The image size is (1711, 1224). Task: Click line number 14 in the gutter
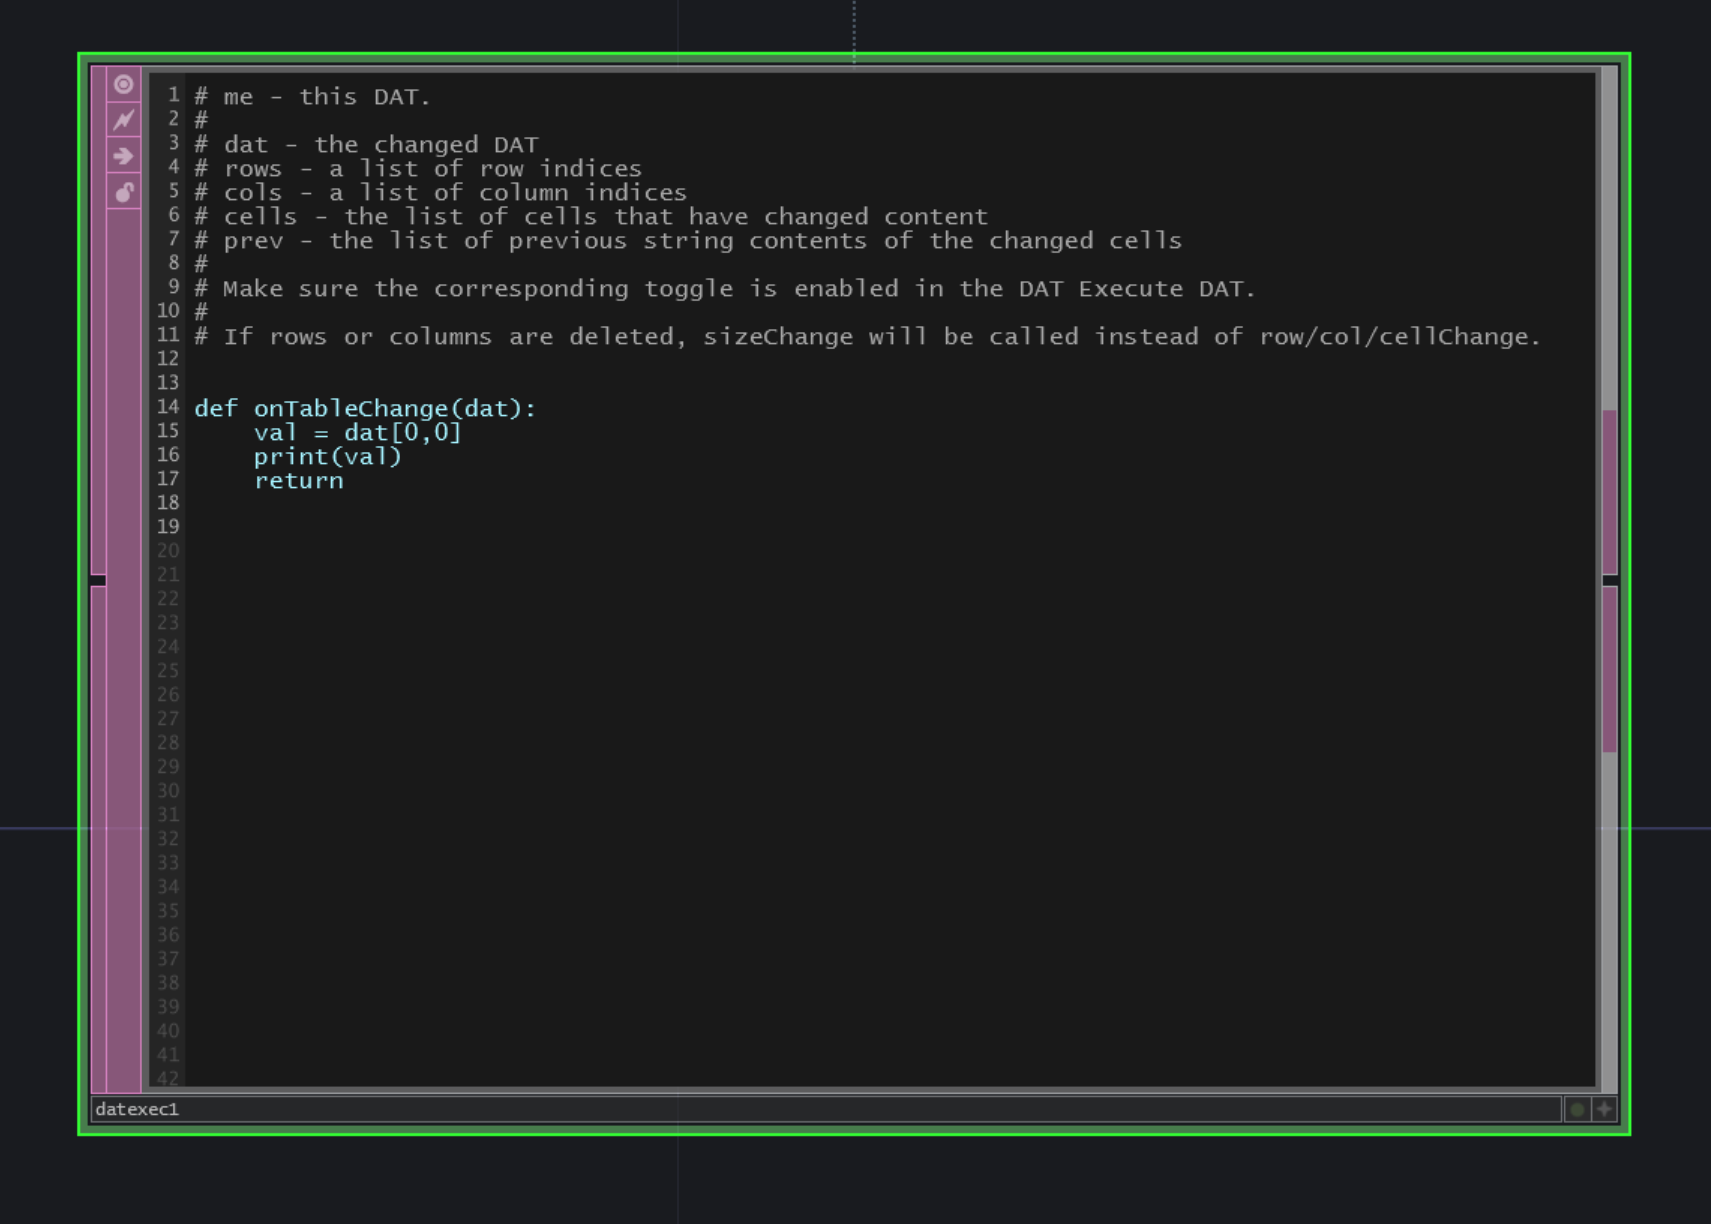168,407
